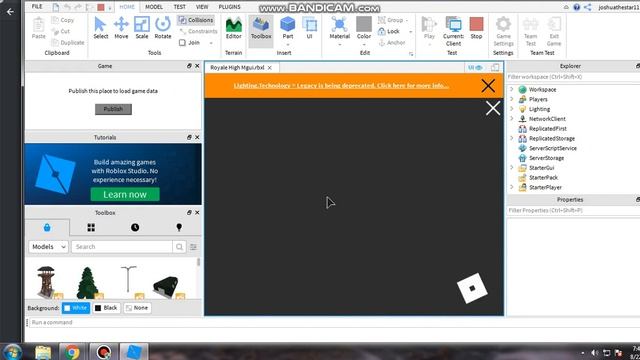This screenshot has width=640, height=360.
Task: Stop the running test
Action: coord(476,28)
